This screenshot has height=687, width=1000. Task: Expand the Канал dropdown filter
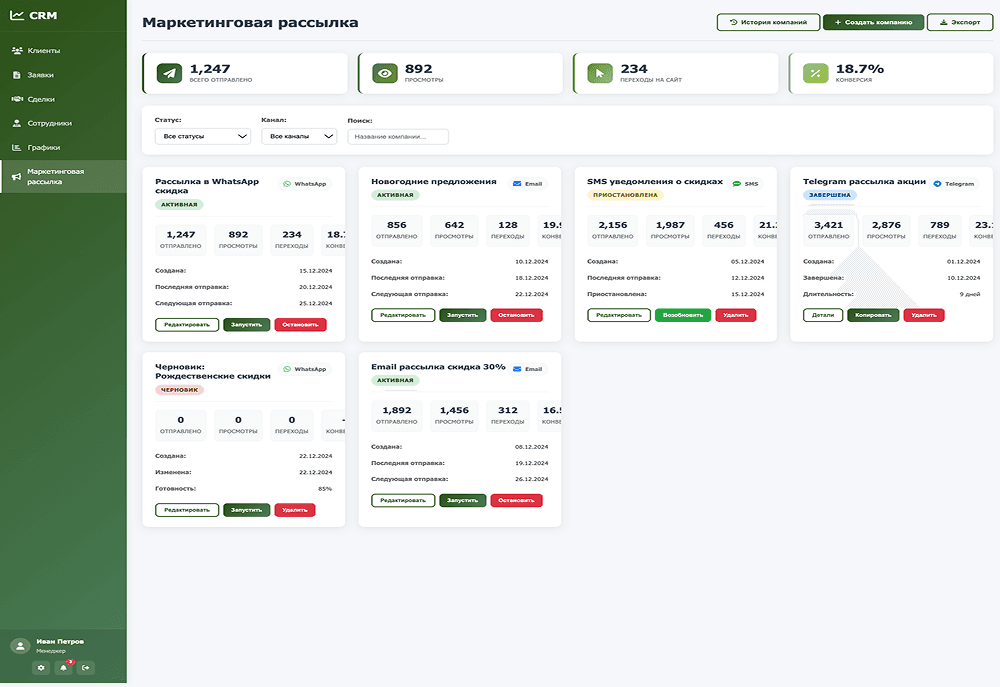[x=299, y=136]
